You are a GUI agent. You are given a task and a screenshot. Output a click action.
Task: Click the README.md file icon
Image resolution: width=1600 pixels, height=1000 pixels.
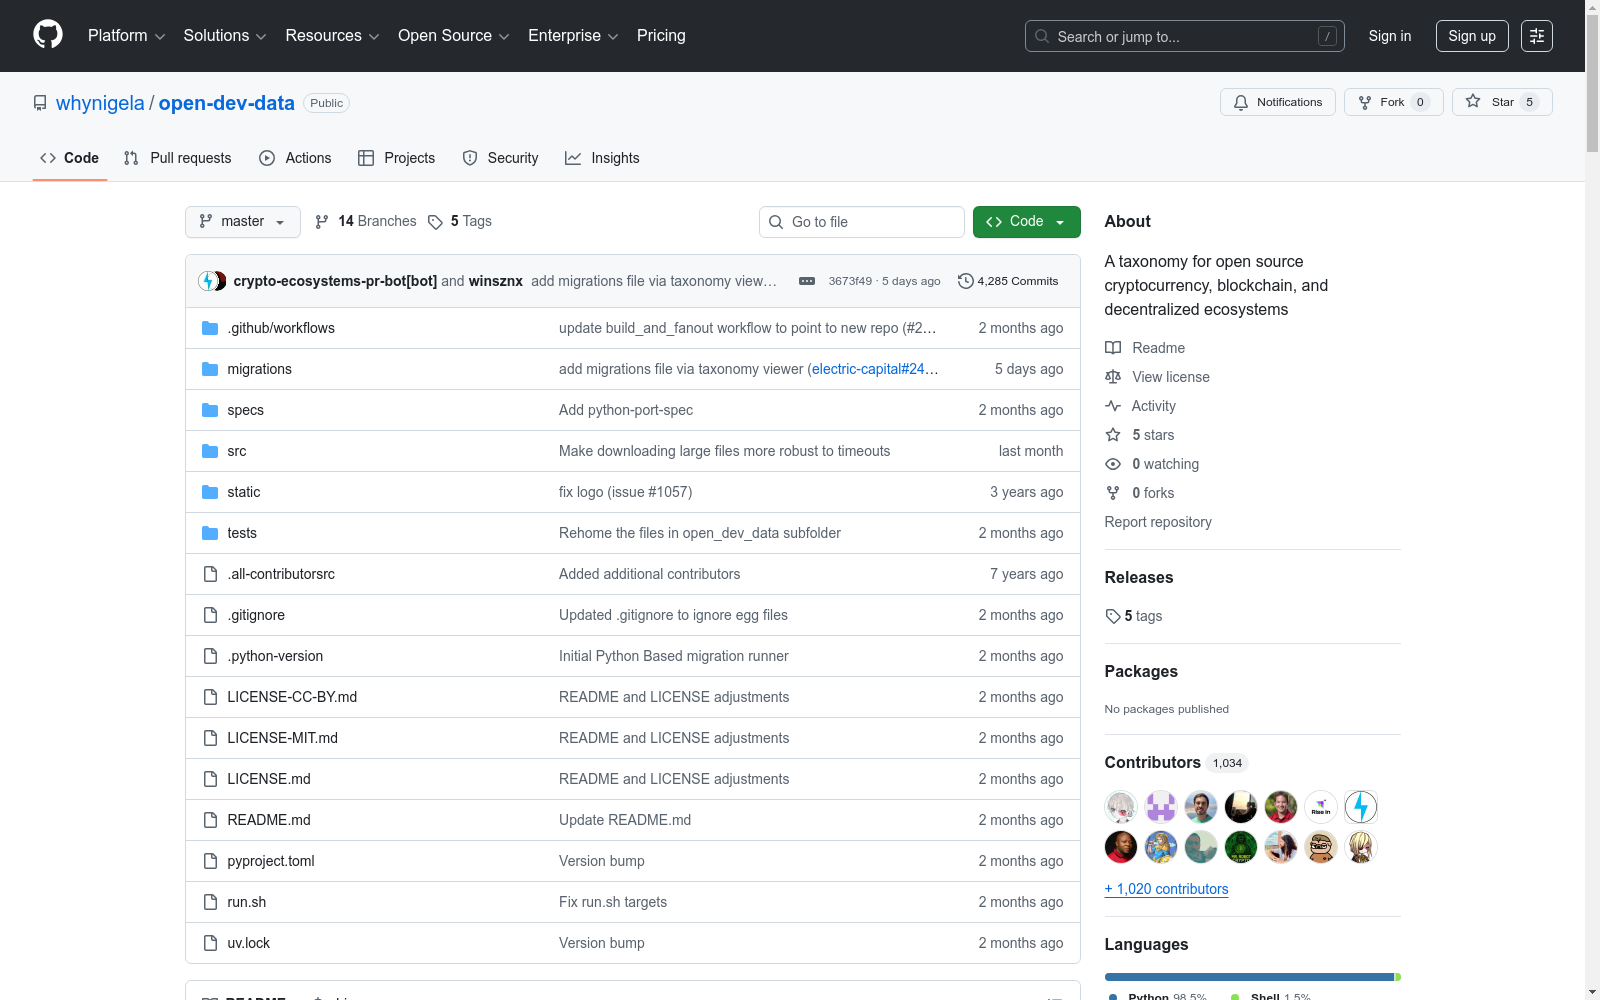click(210, 820)
